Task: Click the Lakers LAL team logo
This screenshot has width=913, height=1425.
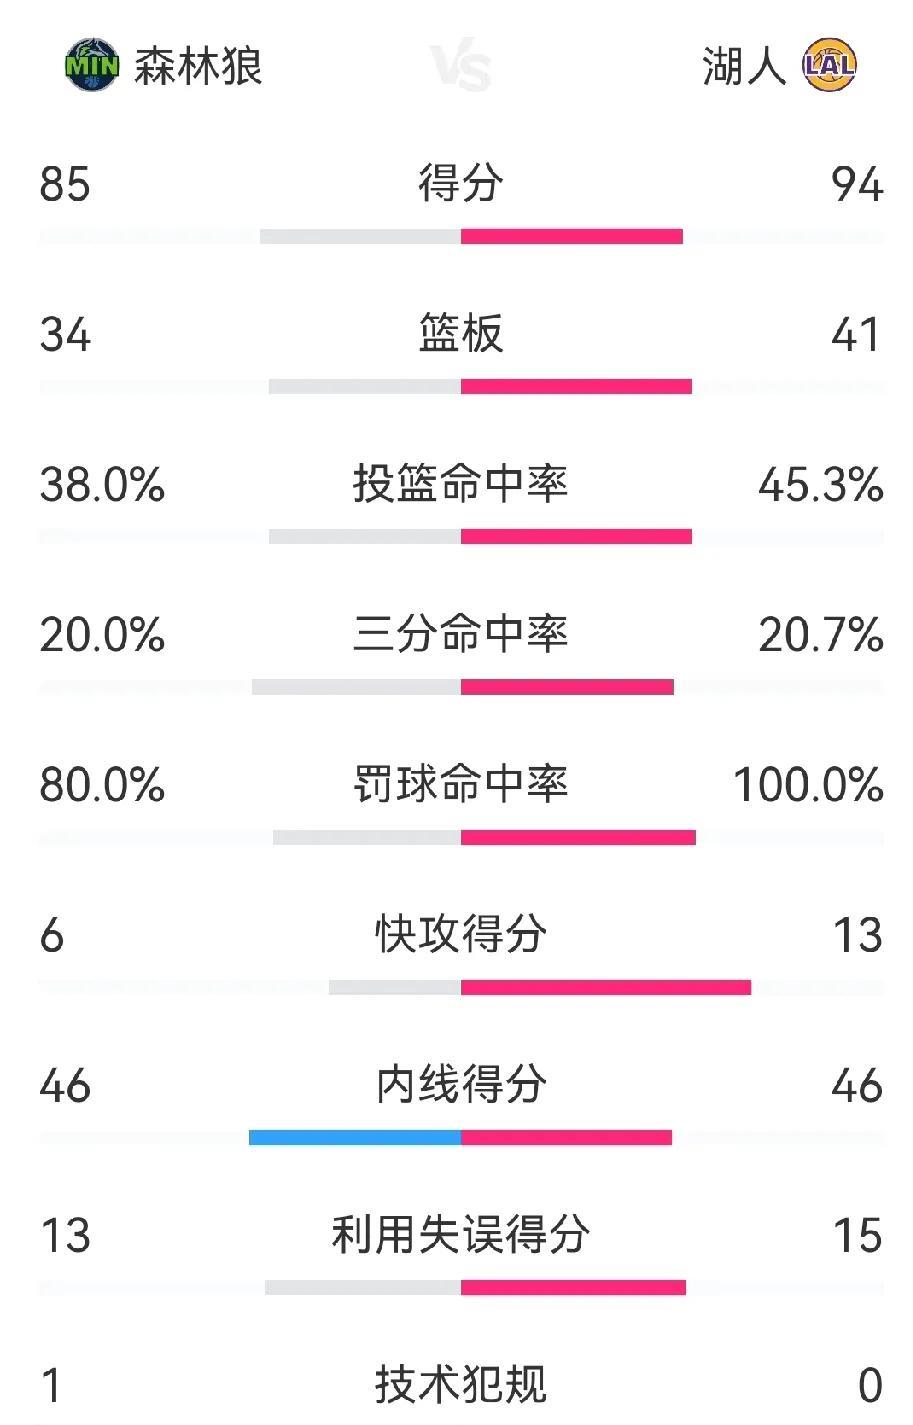Action: click(x=830, y=66)
